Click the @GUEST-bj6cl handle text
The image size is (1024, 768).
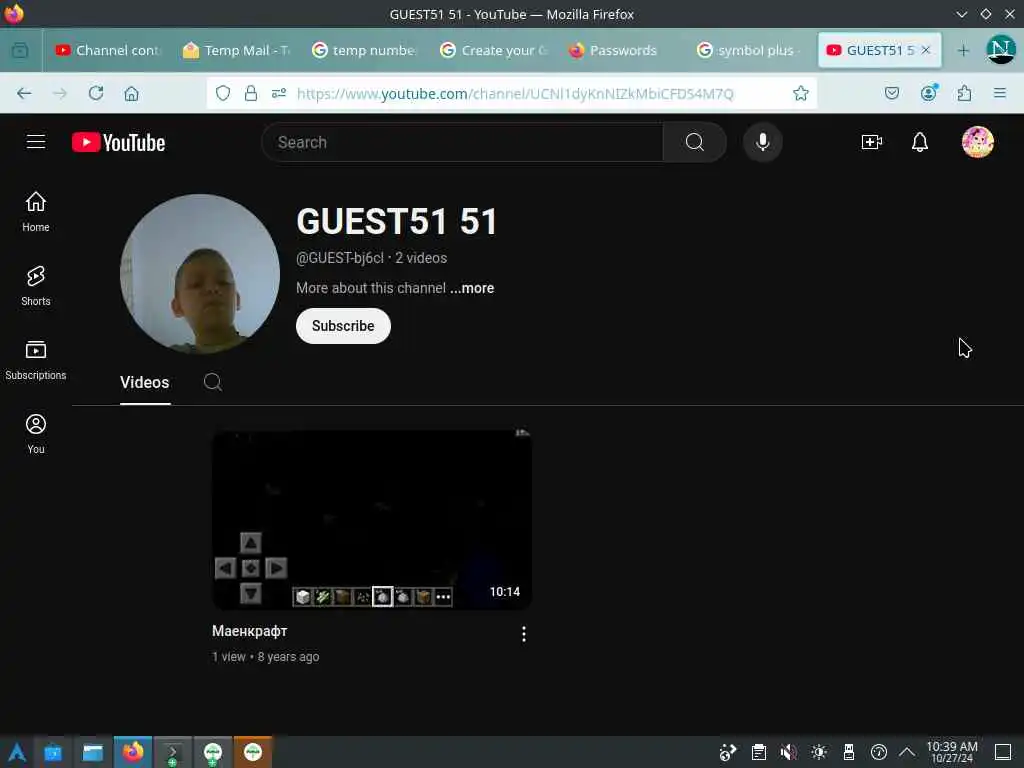(340, 258)
